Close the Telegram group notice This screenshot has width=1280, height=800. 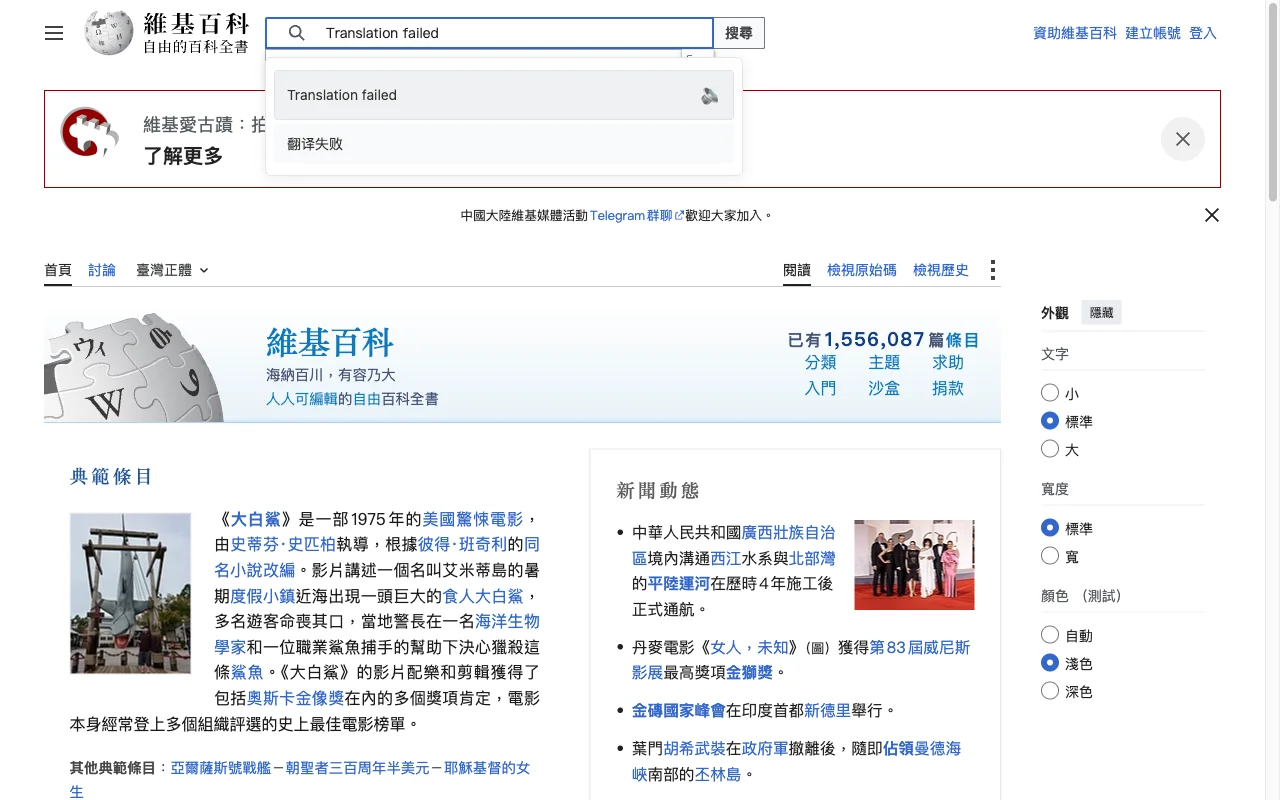coord(1212,215)
